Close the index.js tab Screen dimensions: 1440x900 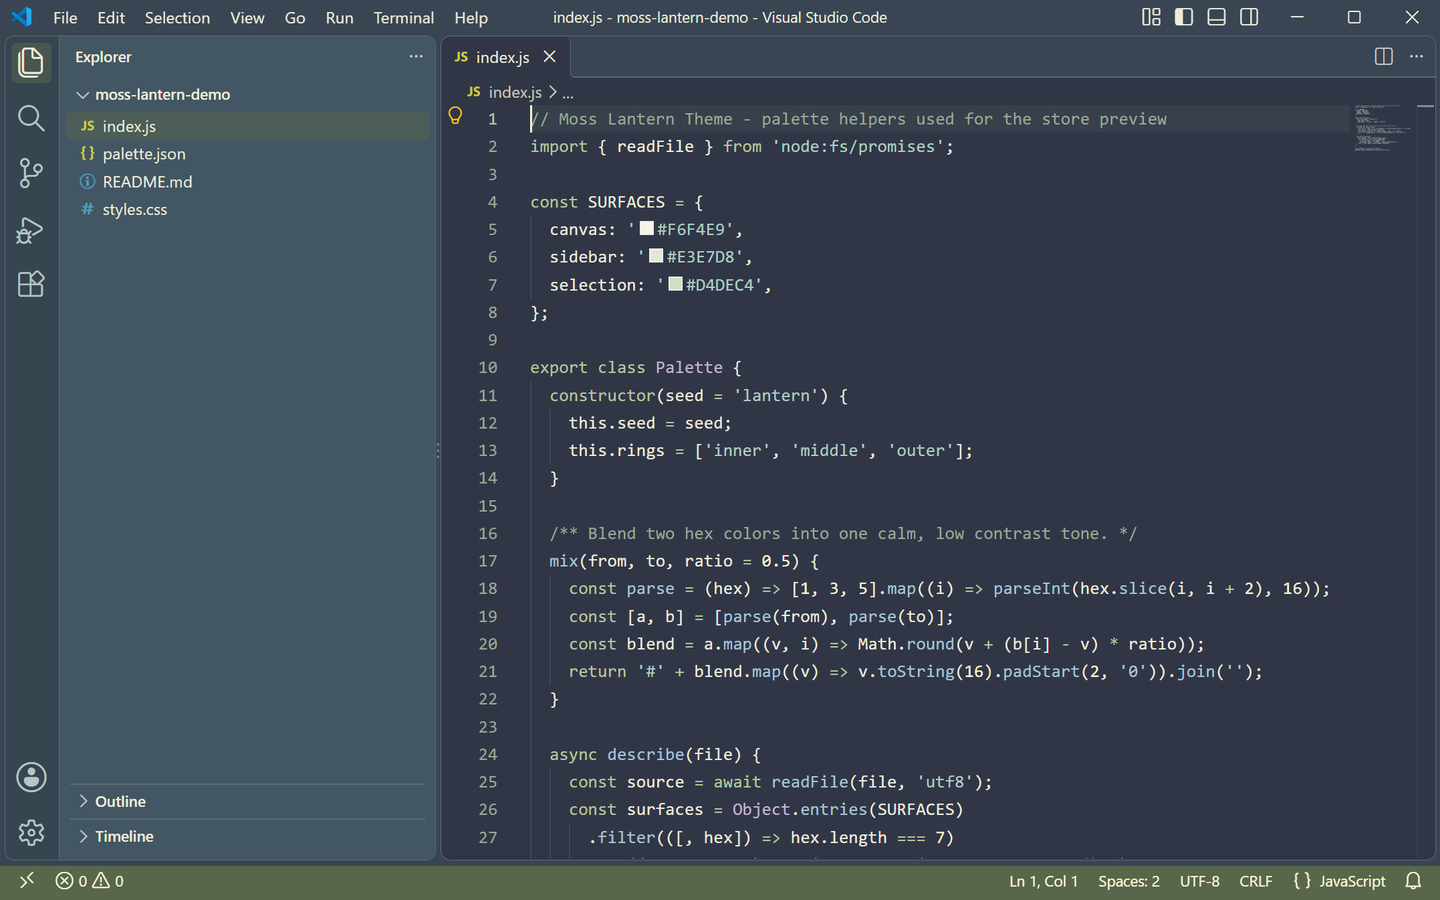click(550, 57)
